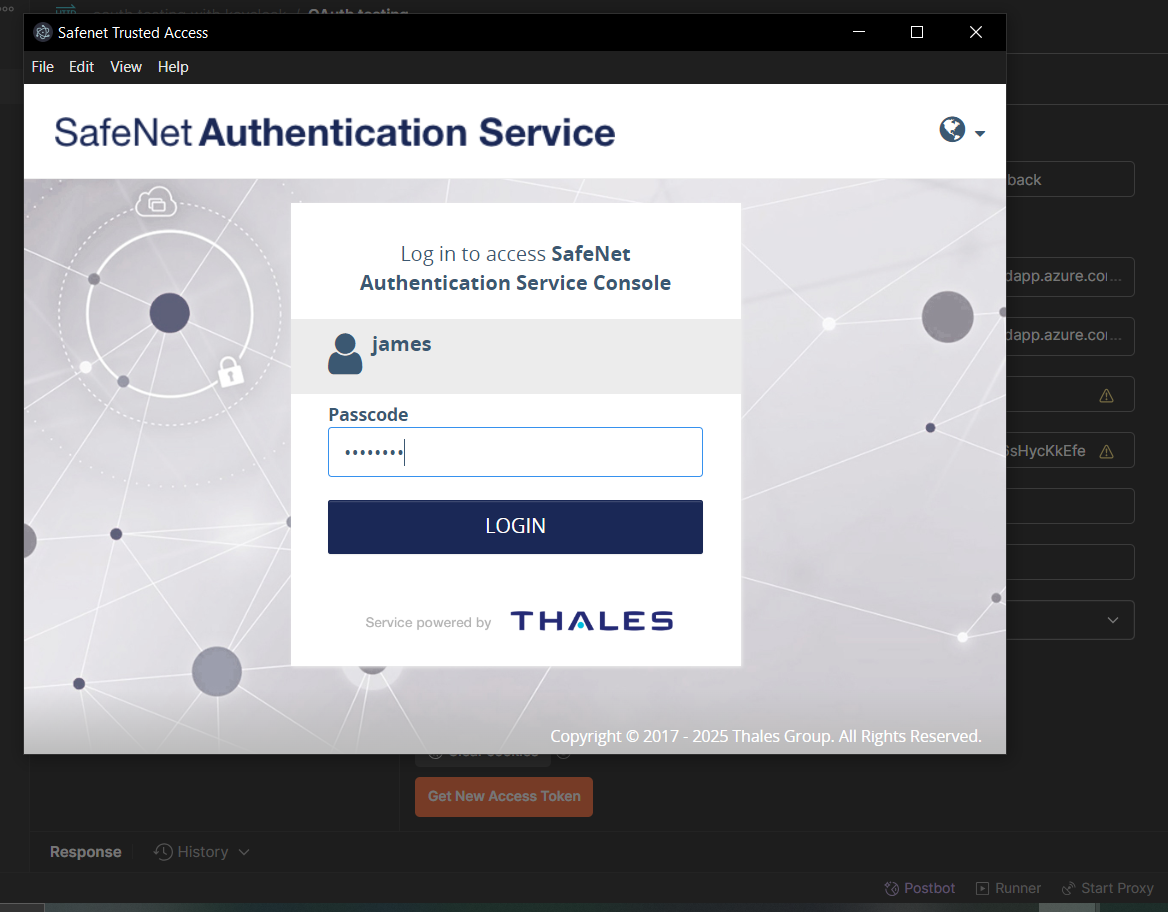
Task: Click the warning triangle in the empty field
Action: (x=1106, y=394)
